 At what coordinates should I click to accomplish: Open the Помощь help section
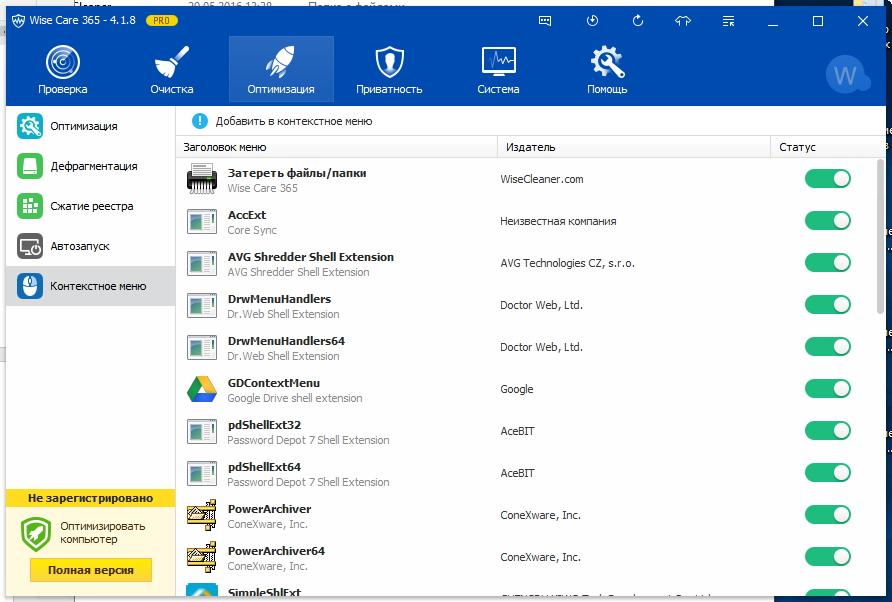607,70
